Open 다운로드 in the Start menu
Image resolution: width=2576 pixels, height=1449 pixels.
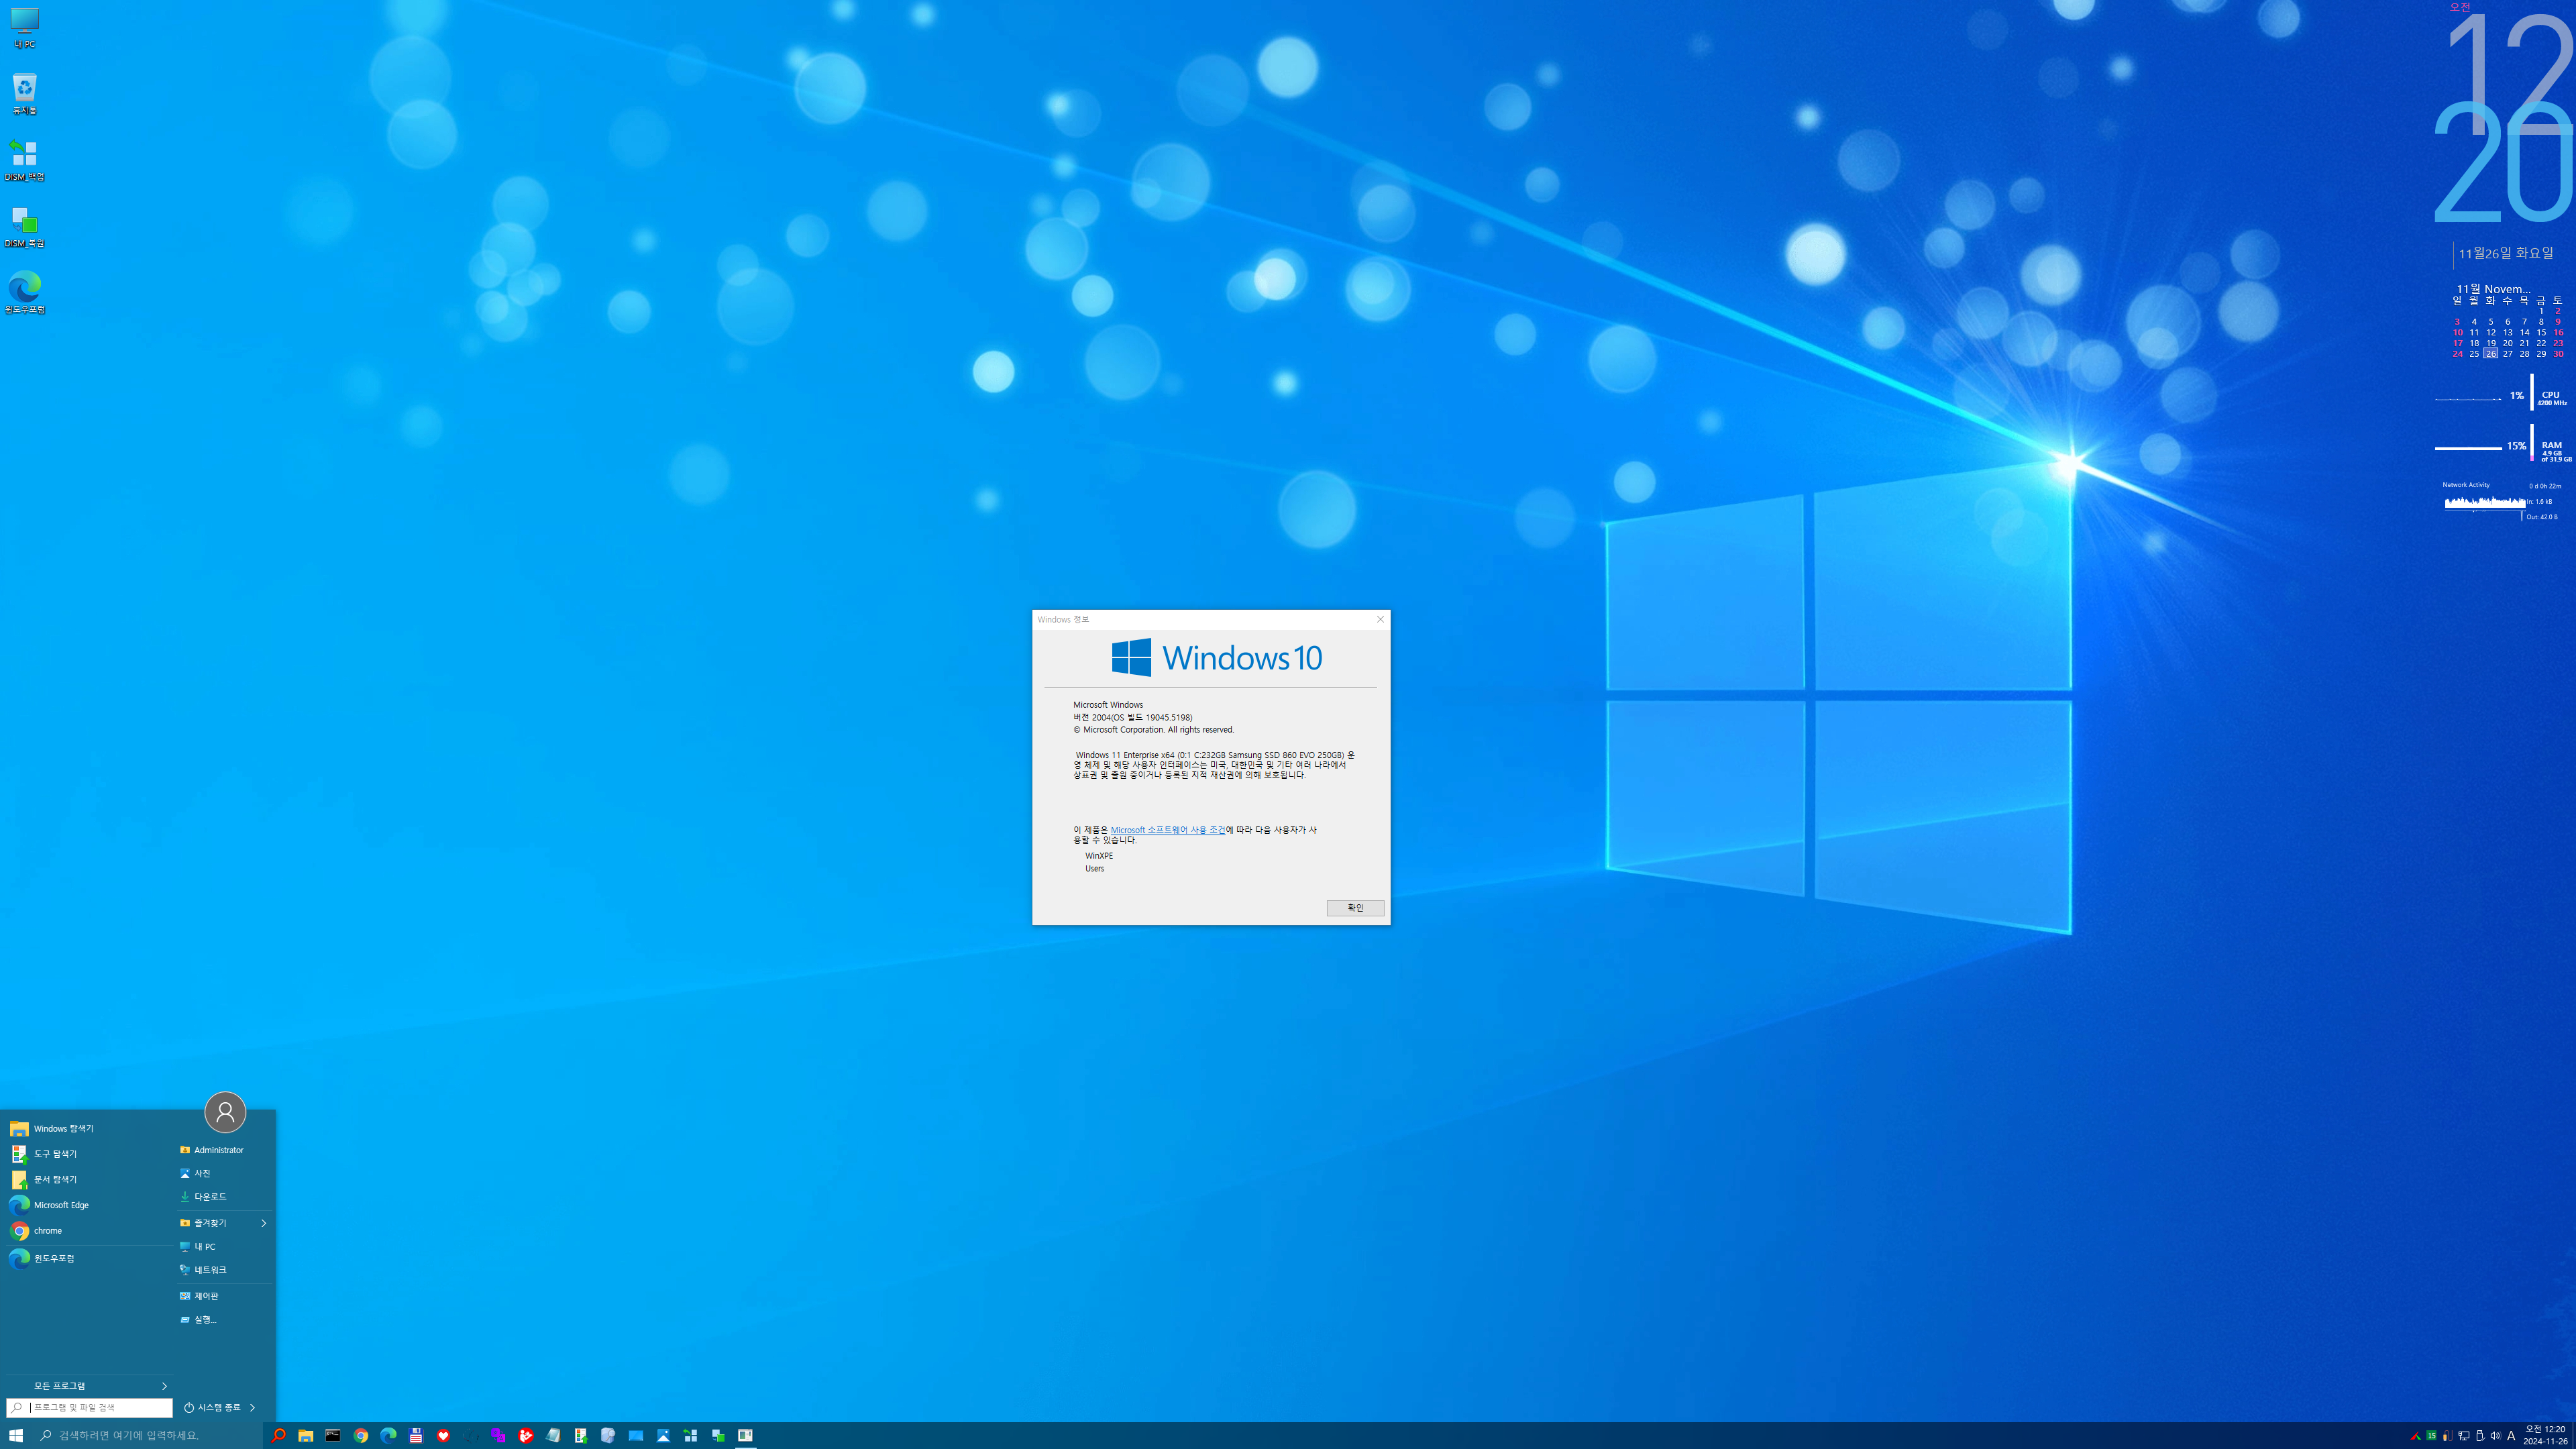[225, 1196]
